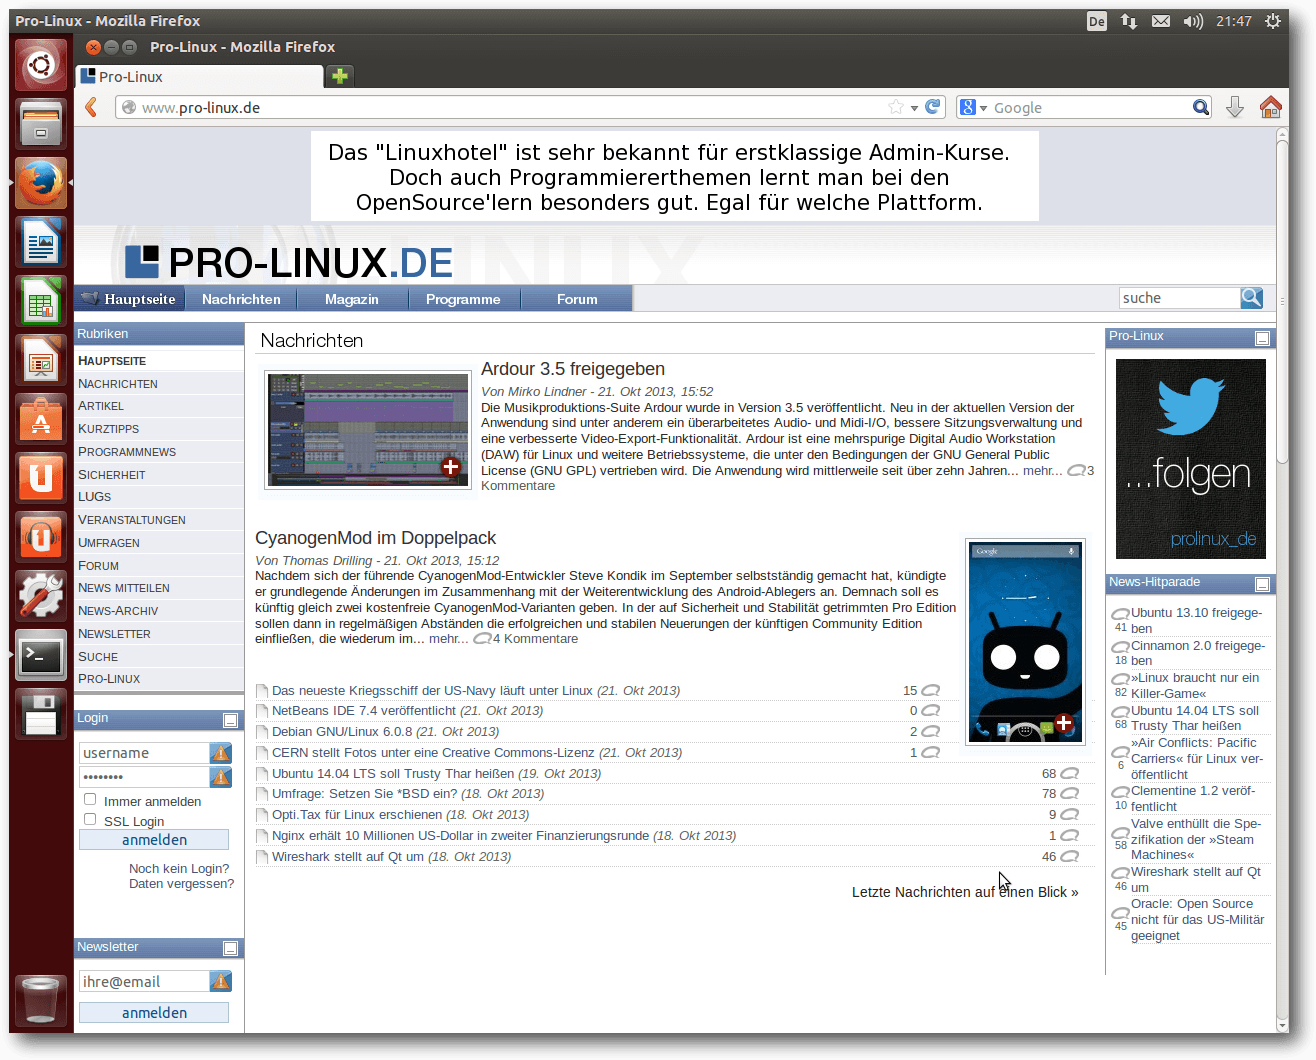Screen dimensions: 1316x1060
Task: Collapse the News-Hitparade panel
Action: click(1262, 584)
